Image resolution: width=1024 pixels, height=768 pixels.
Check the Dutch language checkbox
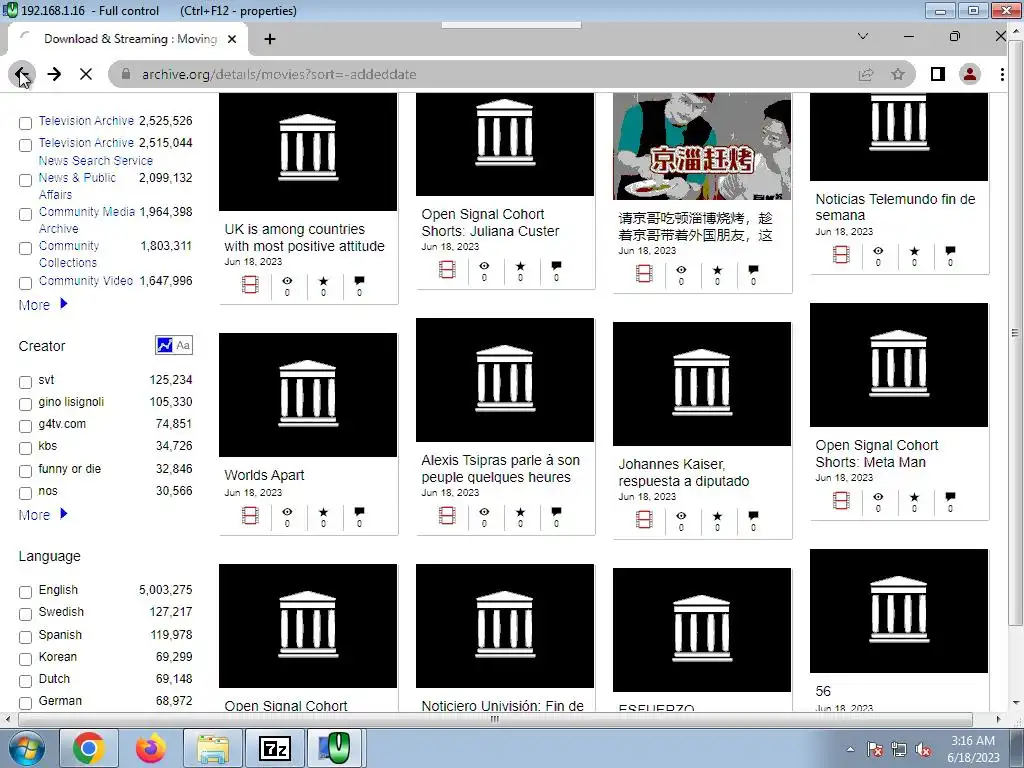click(x=25, y=681)
